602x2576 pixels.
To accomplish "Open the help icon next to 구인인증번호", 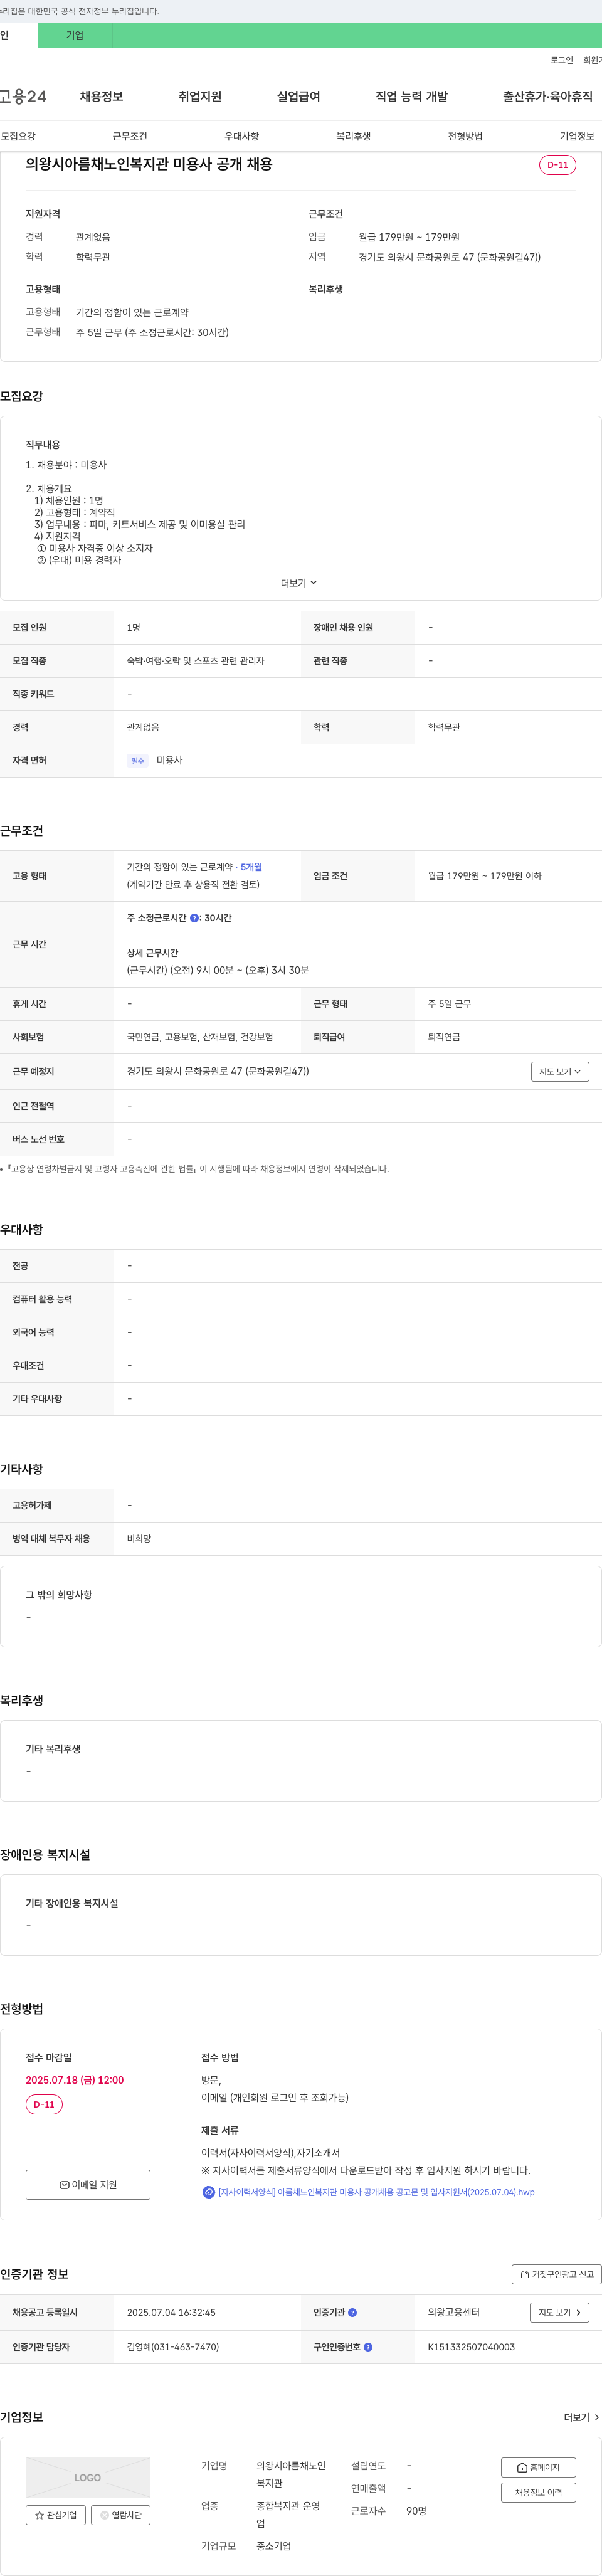I will (x=368, y=2346).
